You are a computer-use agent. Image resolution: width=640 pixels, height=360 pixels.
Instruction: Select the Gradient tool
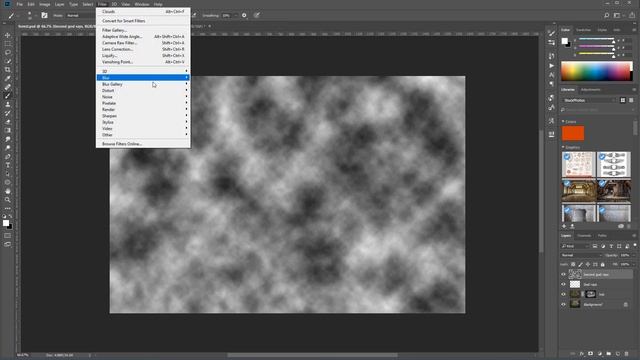click(x=7, y=130)
